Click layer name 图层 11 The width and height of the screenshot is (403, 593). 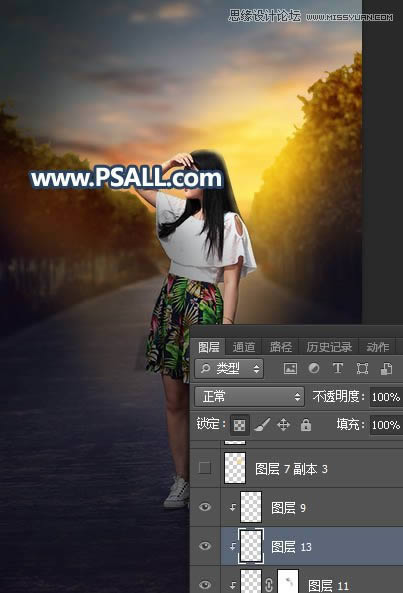pyautogui.click(x=328, y=585)
